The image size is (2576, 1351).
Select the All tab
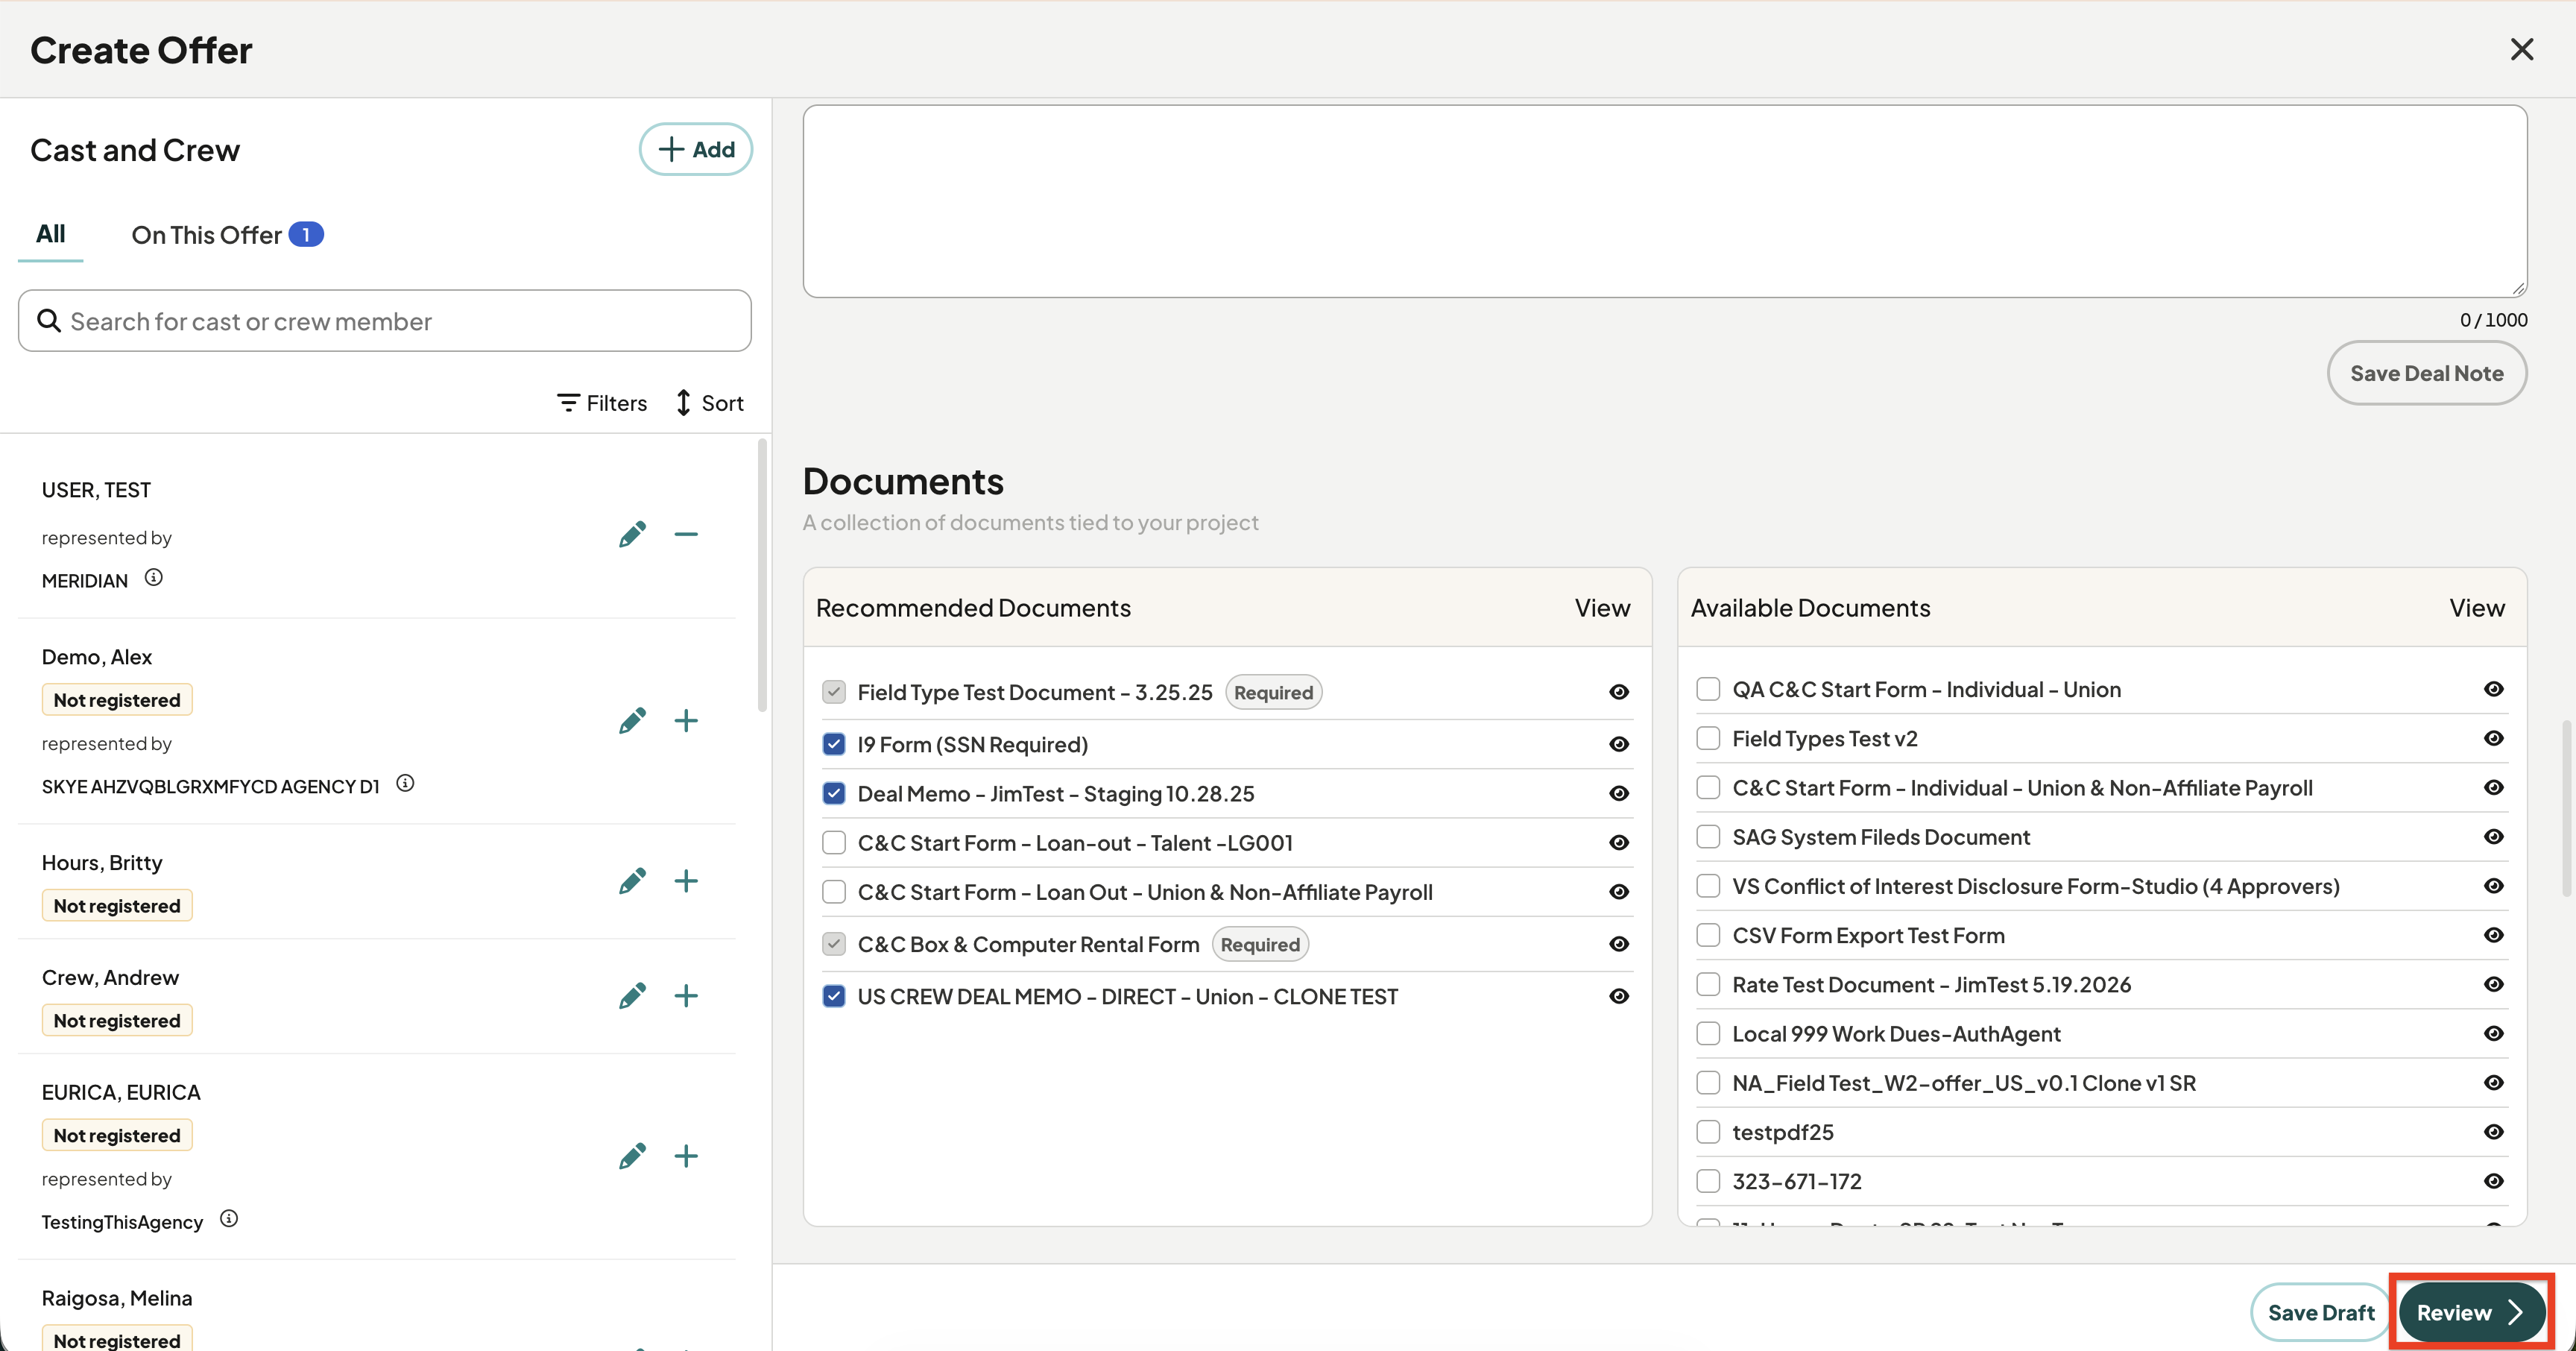51,234
